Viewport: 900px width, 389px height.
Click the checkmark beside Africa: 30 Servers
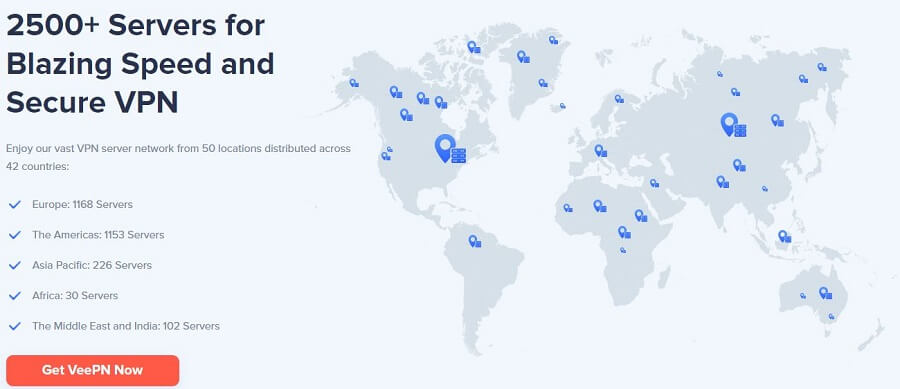[x=15, y=295]
